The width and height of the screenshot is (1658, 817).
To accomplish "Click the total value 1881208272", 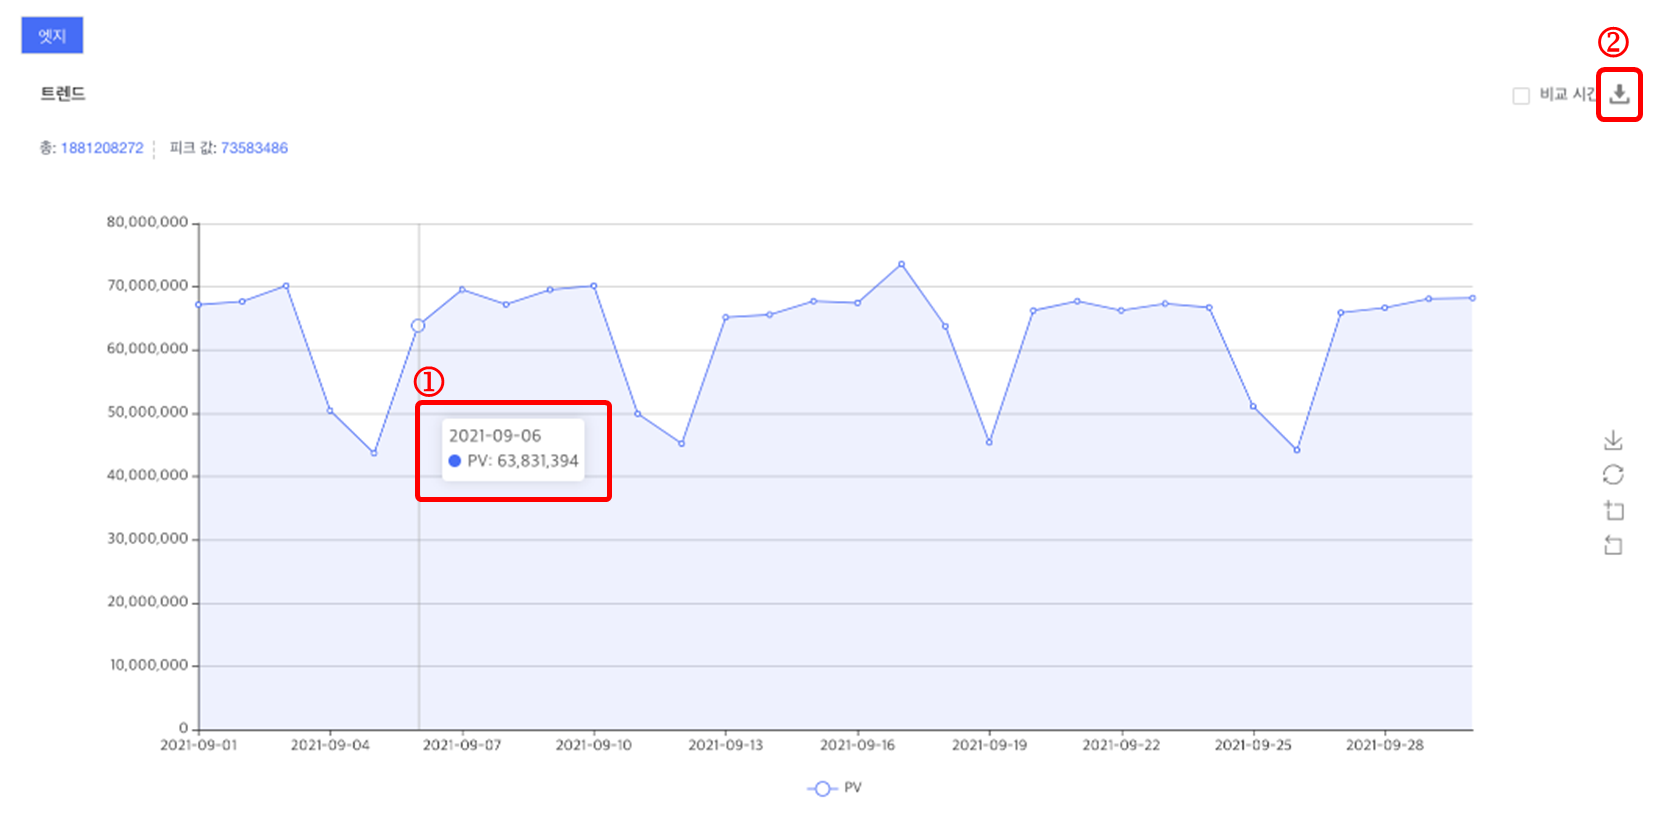I will coord(102,148).
